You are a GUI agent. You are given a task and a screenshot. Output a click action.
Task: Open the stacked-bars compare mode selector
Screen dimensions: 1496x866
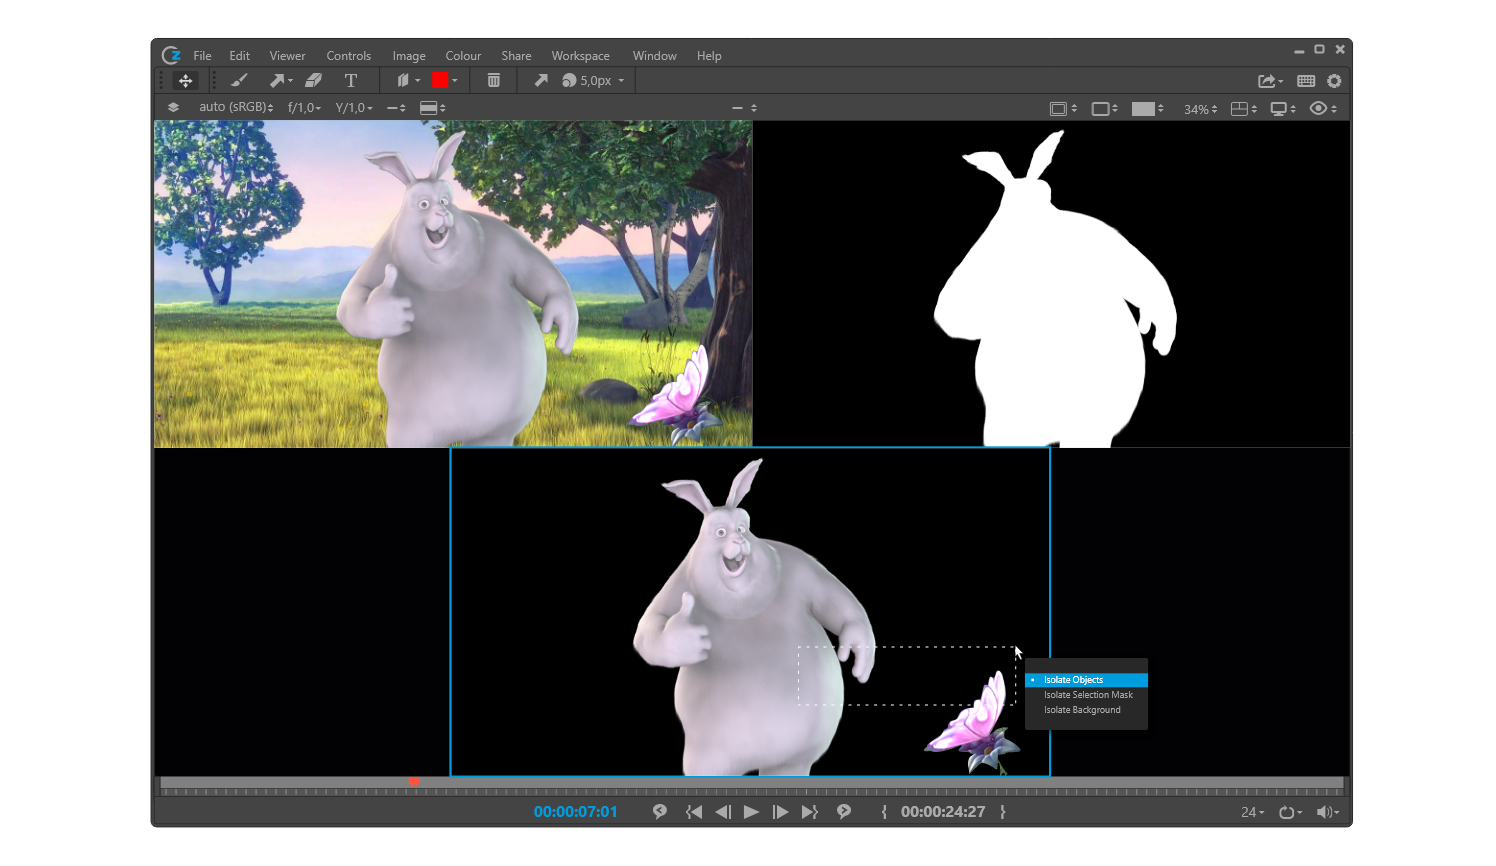432,108
